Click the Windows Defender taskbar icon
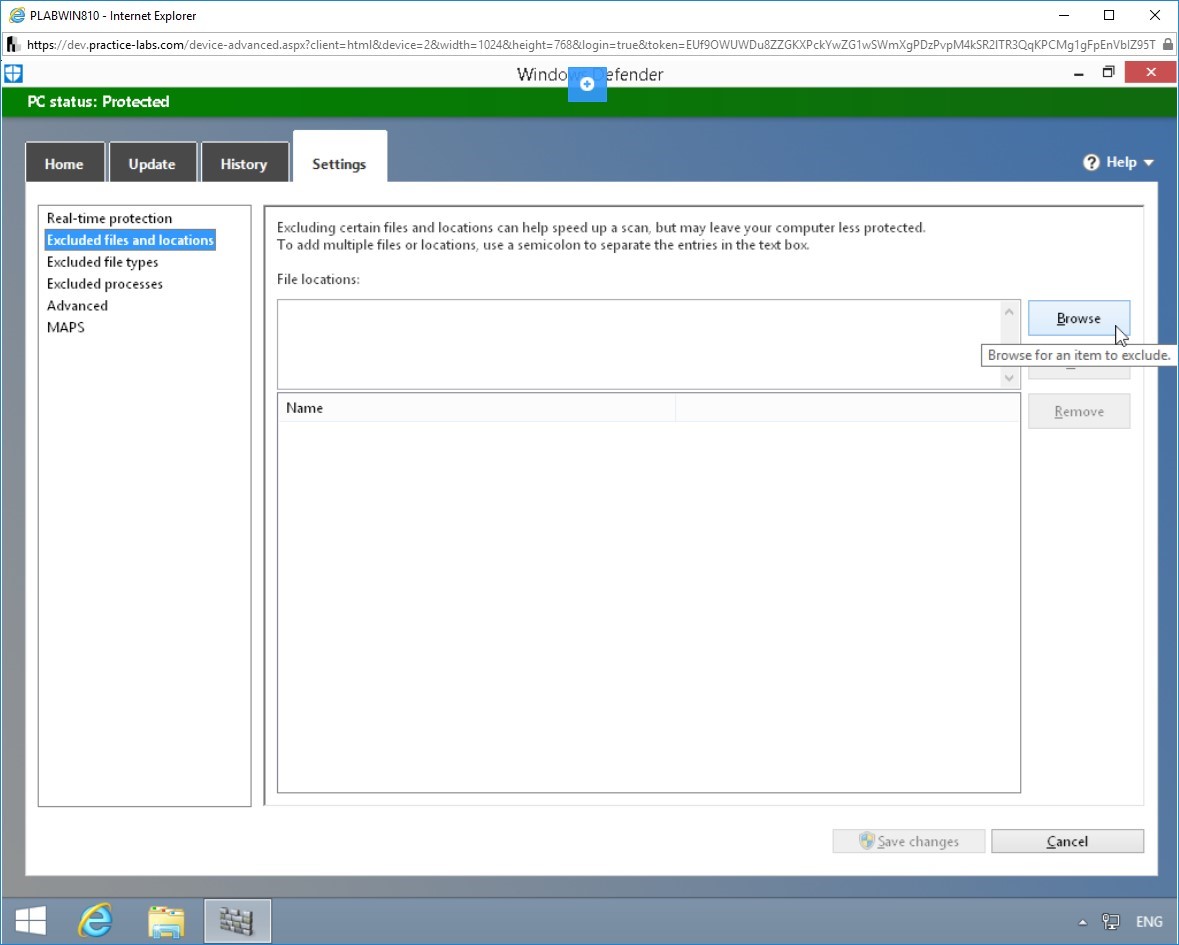Screen dimensions: 1179x945 tap(237, 920)
